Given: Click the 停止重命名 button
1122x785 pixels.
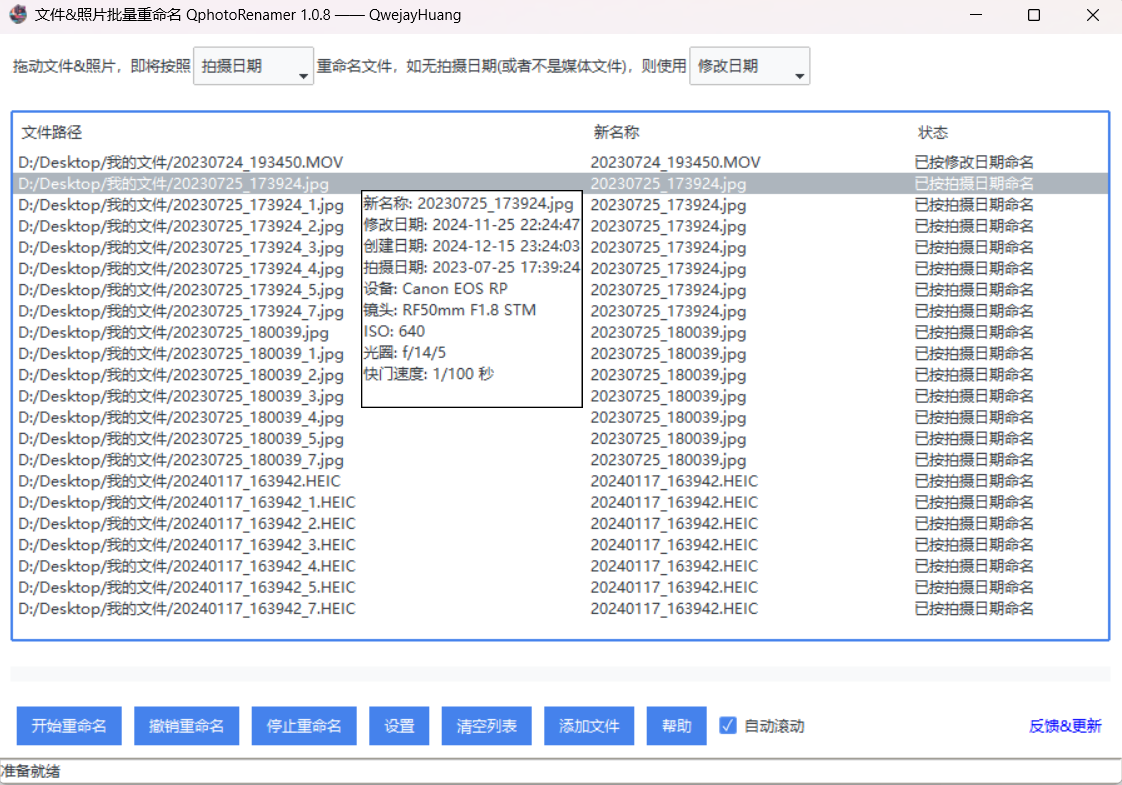Looking at the screenshot, I should pyautogui.click(x=304, y=726).
